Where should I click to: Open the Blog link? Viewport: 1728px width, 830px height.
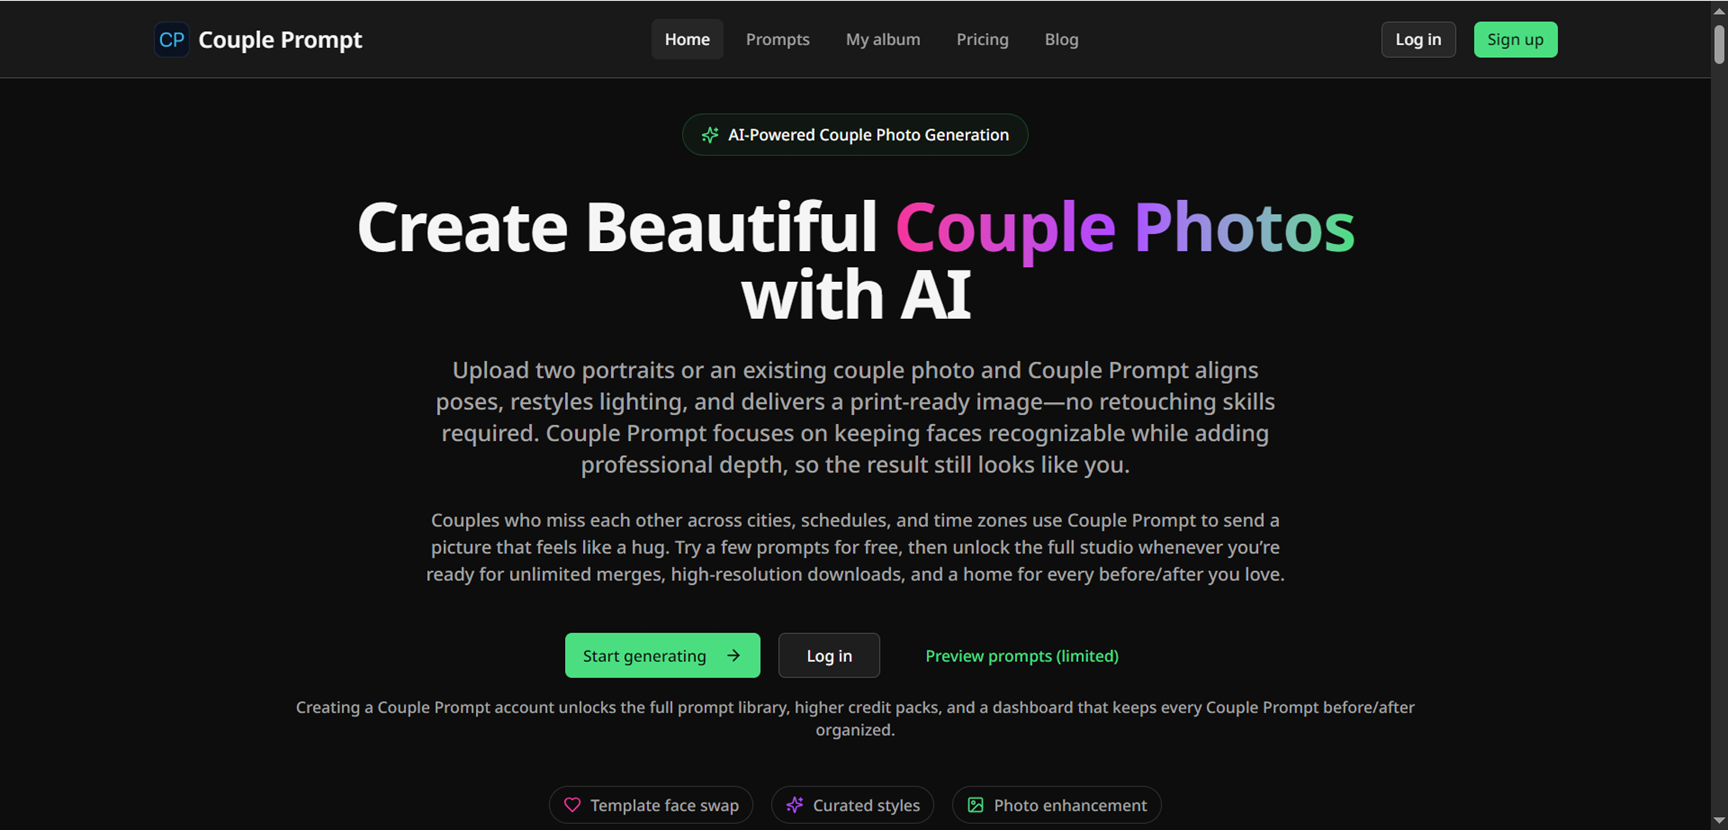(1061, 40)
